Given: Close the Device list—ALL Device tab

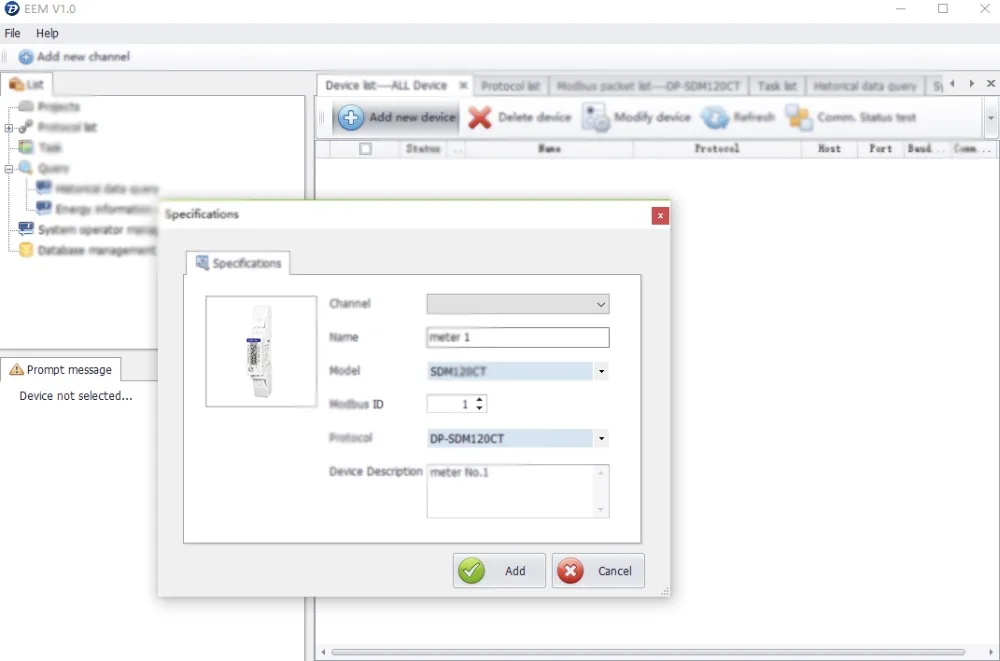Looking at the screenshot, I should click(x=464, y=85).
